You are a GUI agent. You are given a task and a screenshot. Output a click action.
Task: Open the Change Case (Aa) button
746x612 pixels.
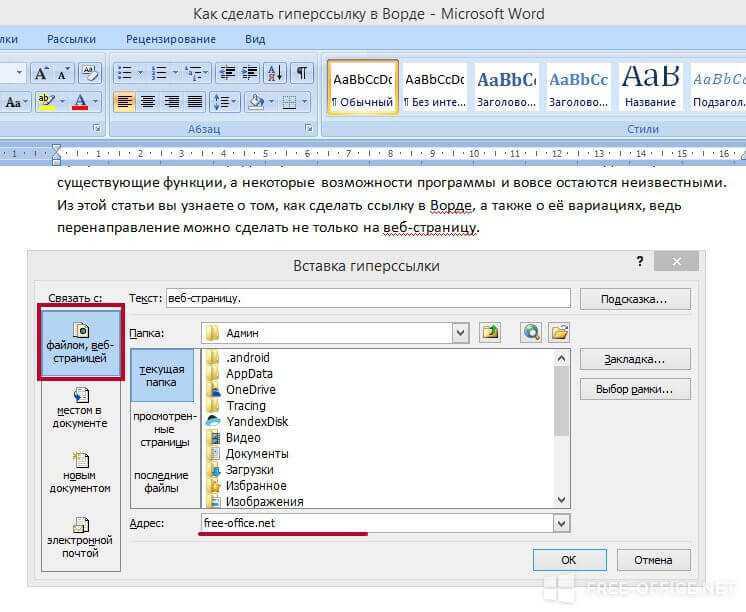(x=16, y=102)
